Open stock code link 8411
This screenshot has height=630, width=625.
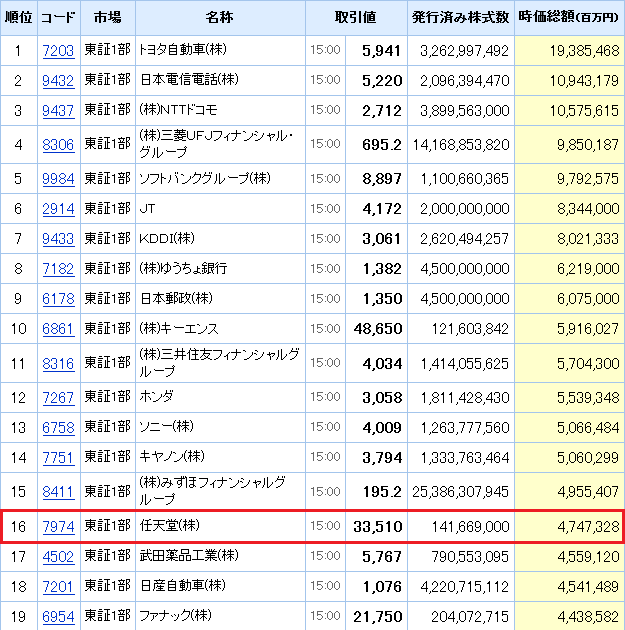[58, 492]
